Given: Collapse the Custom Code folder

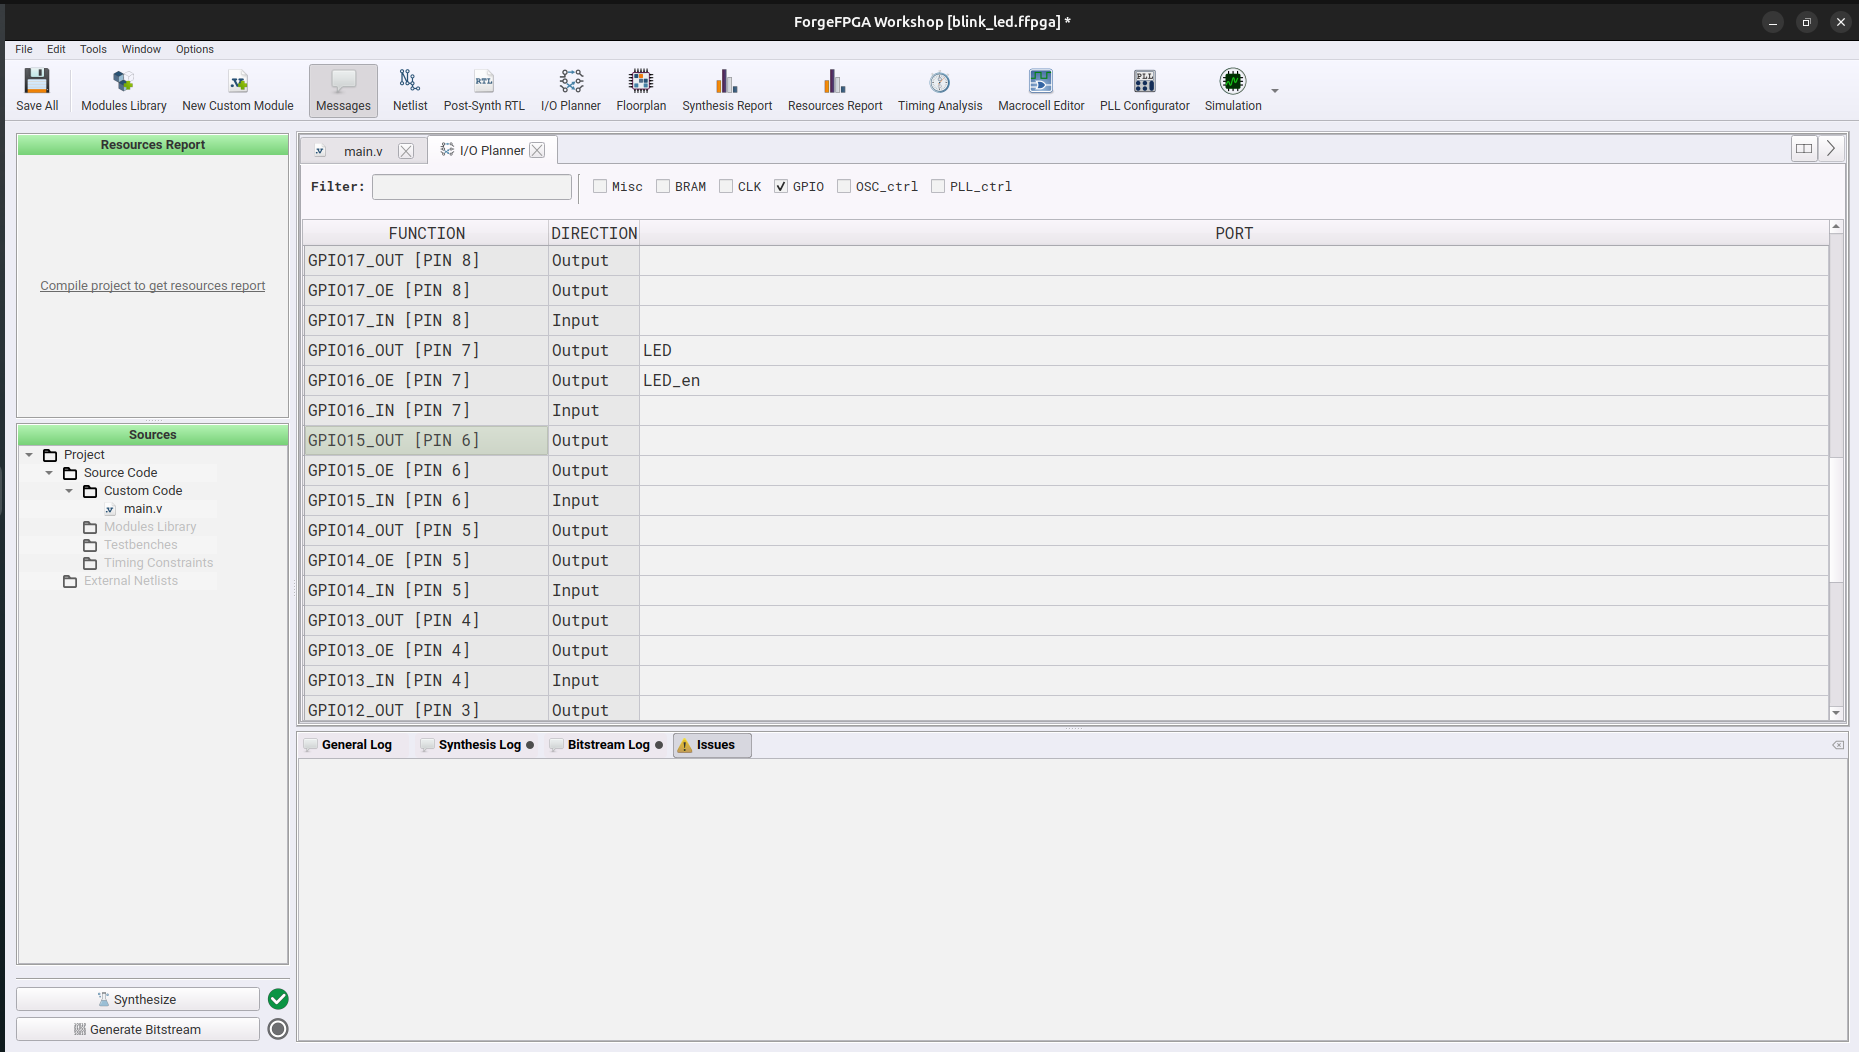Looking at the screenshot, I should [69, 491].
